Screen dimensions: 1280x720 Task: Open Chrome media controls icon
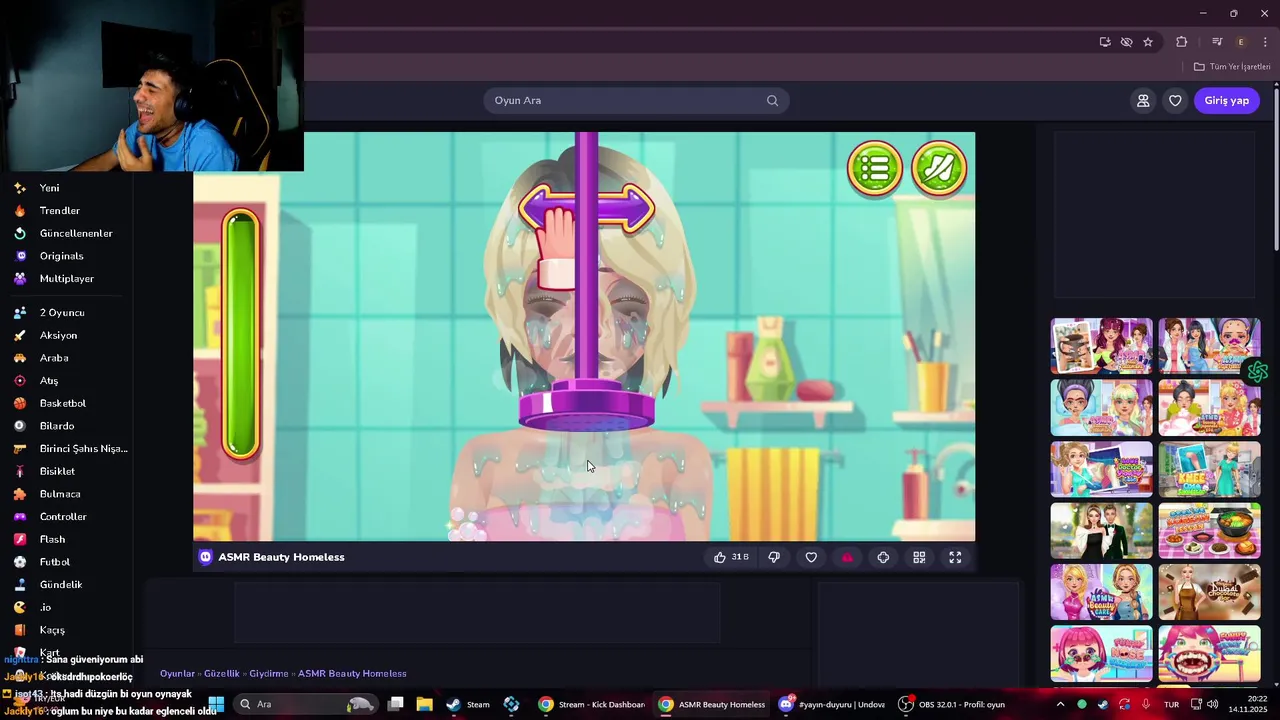[1216, 42]
